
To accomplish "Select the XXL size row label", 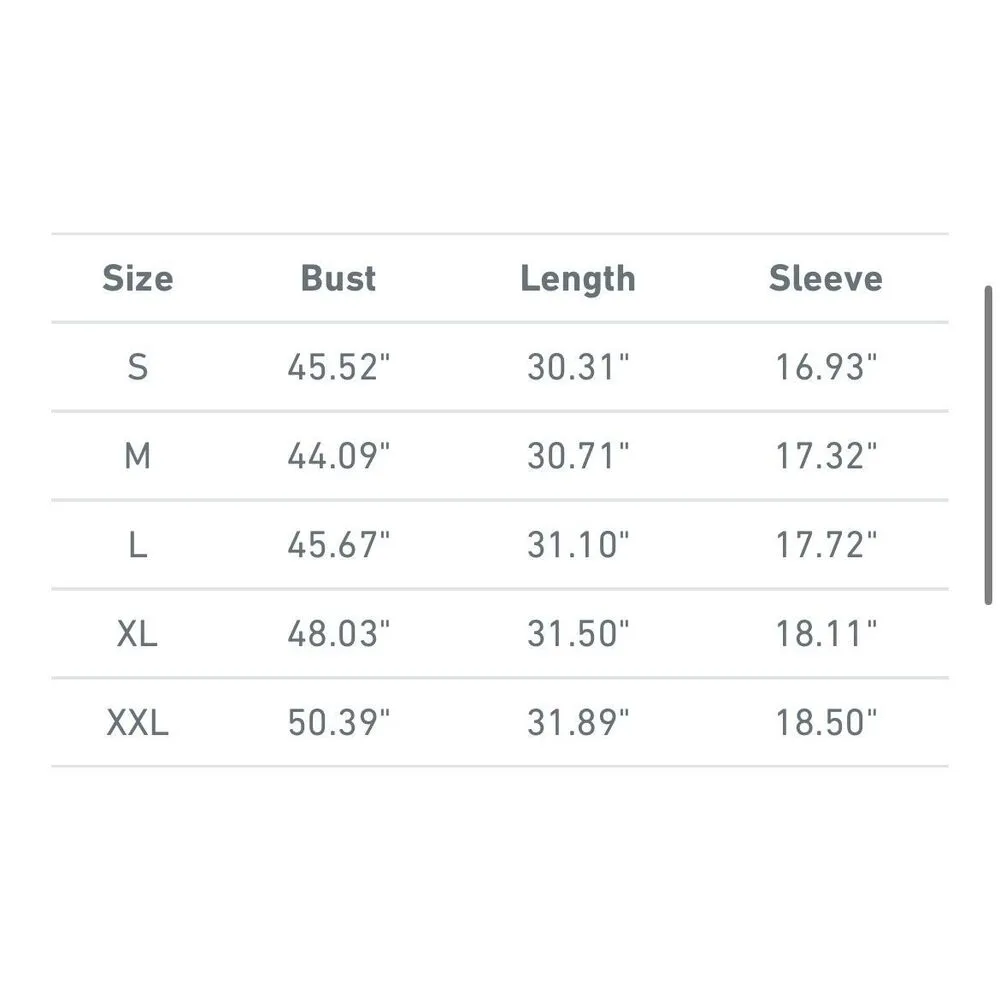I will pos(138,722).
